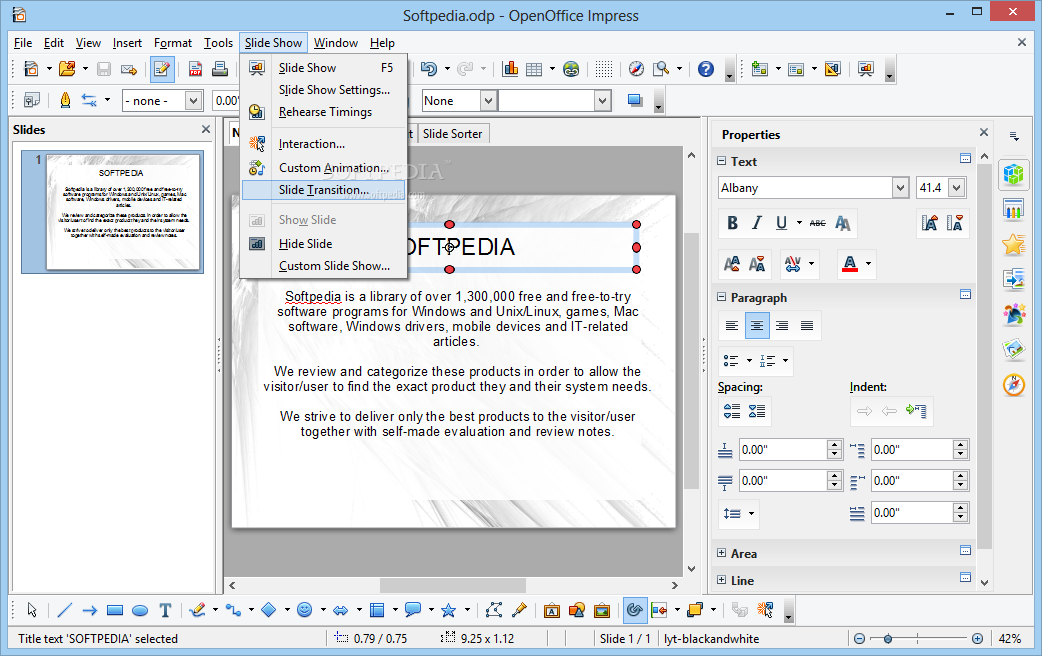Open Master Pages sidebar icon
This screenshot has width=1042, height=656.
[1013, 209]
